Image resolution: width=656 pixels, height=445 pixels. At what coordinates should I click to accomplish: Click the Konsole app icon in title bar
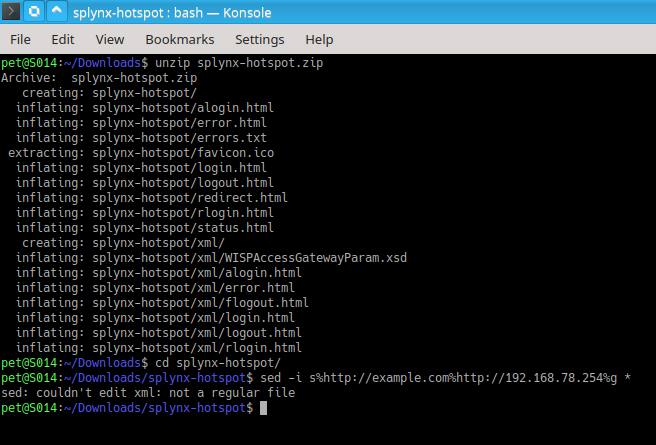pyautogui.click(x=10, y=13)
